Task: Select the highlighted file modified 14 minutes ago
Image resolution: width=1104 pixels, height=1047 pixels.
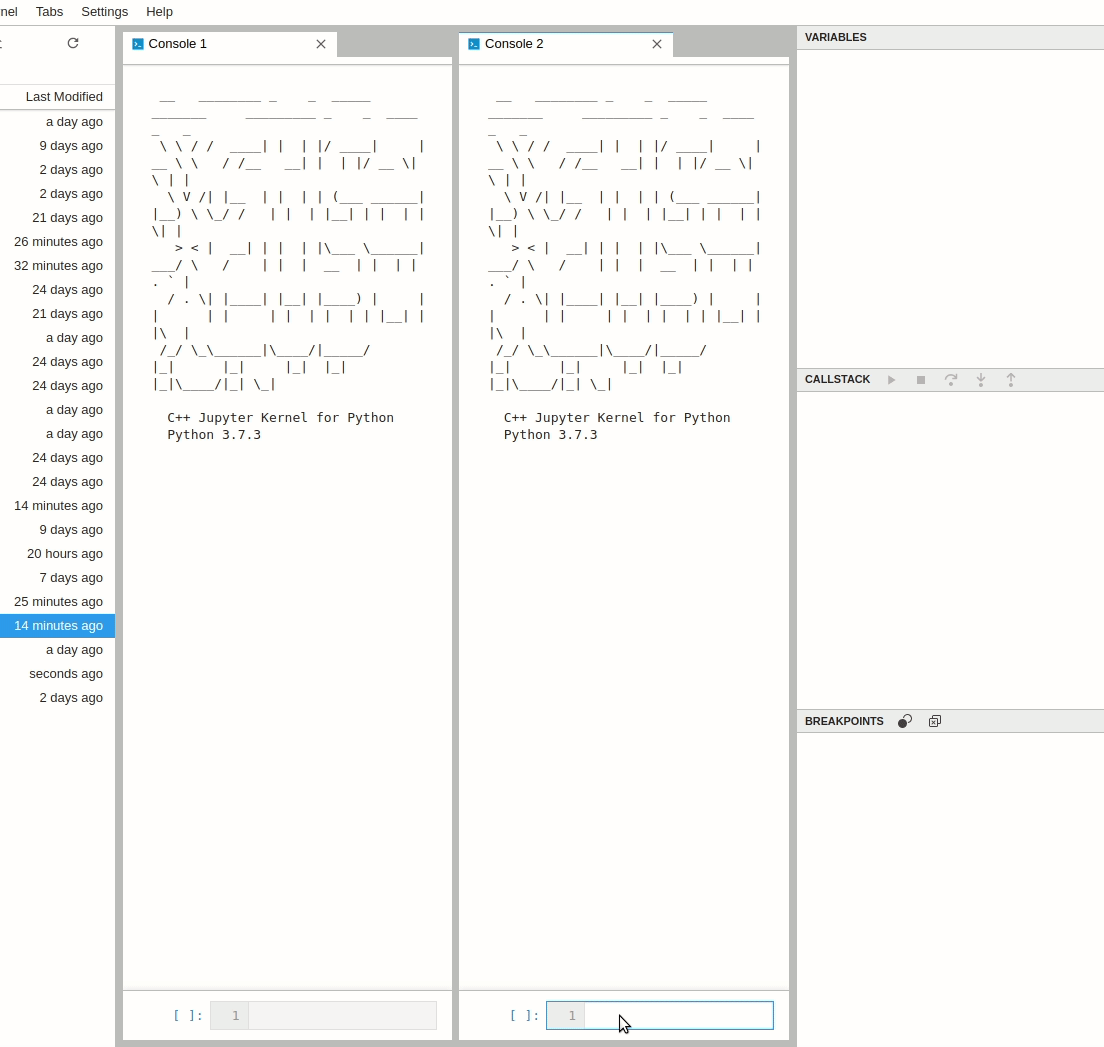Action: tap(57, 626)
